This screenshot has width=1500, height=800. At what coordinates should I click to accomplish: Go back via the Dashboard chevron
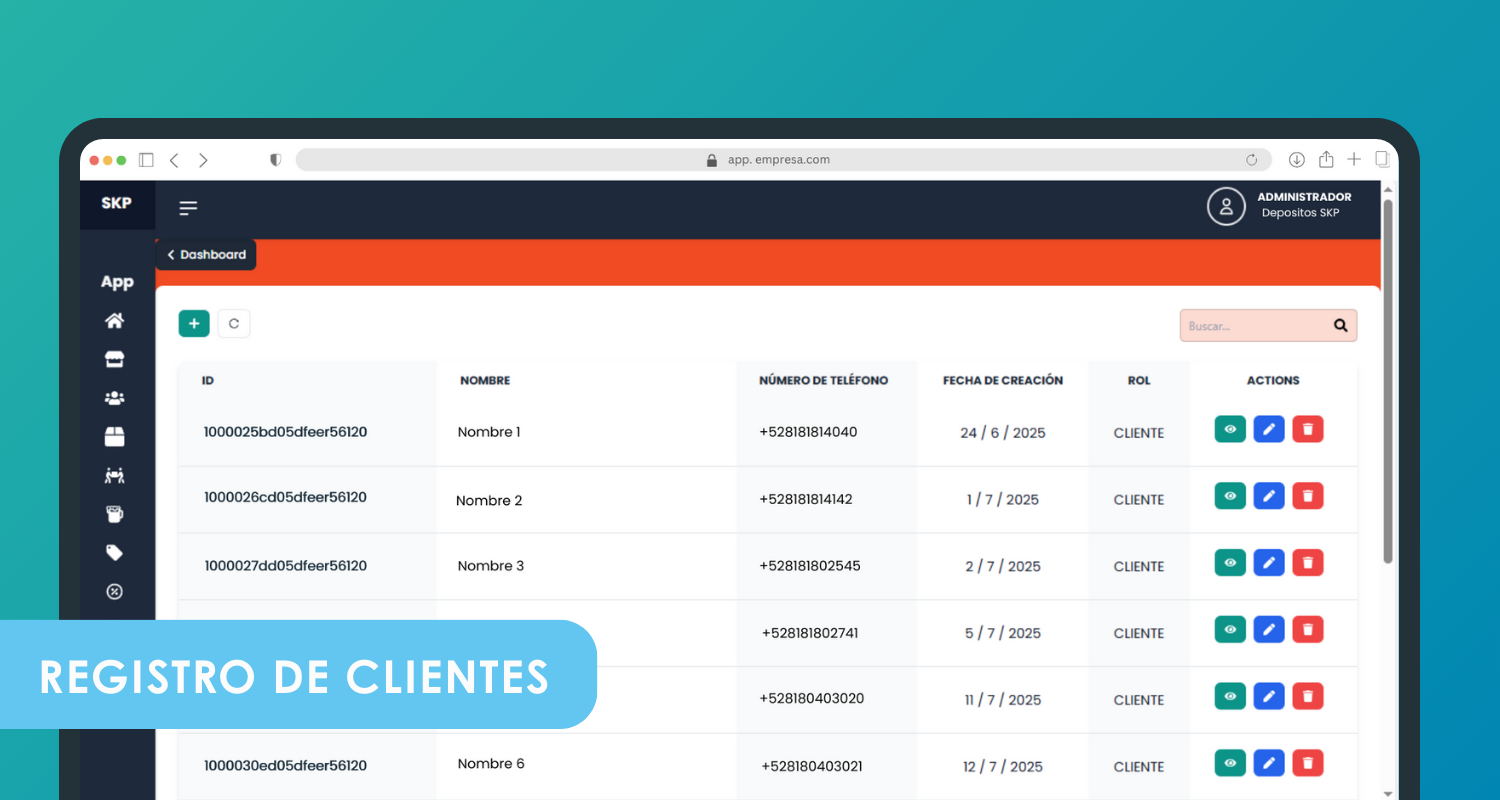pos(206,255)
